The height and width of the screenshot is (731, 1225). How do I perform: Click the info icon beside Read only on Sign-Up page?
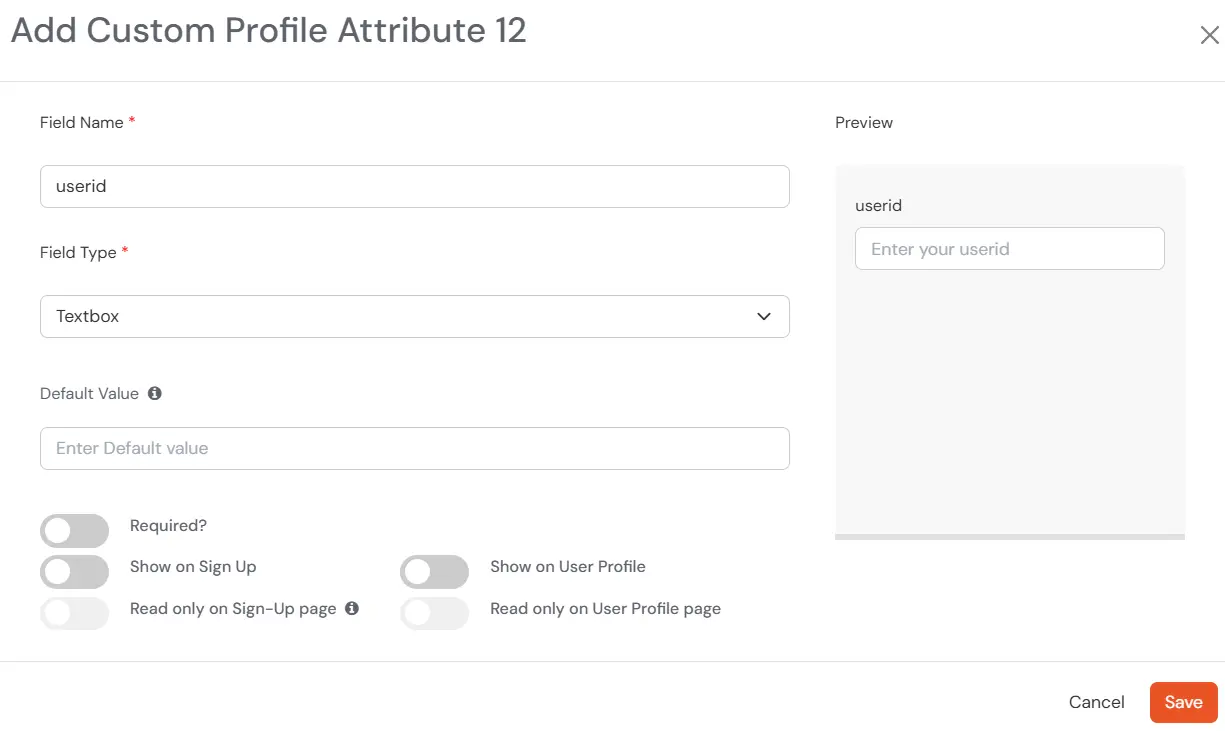352,608
